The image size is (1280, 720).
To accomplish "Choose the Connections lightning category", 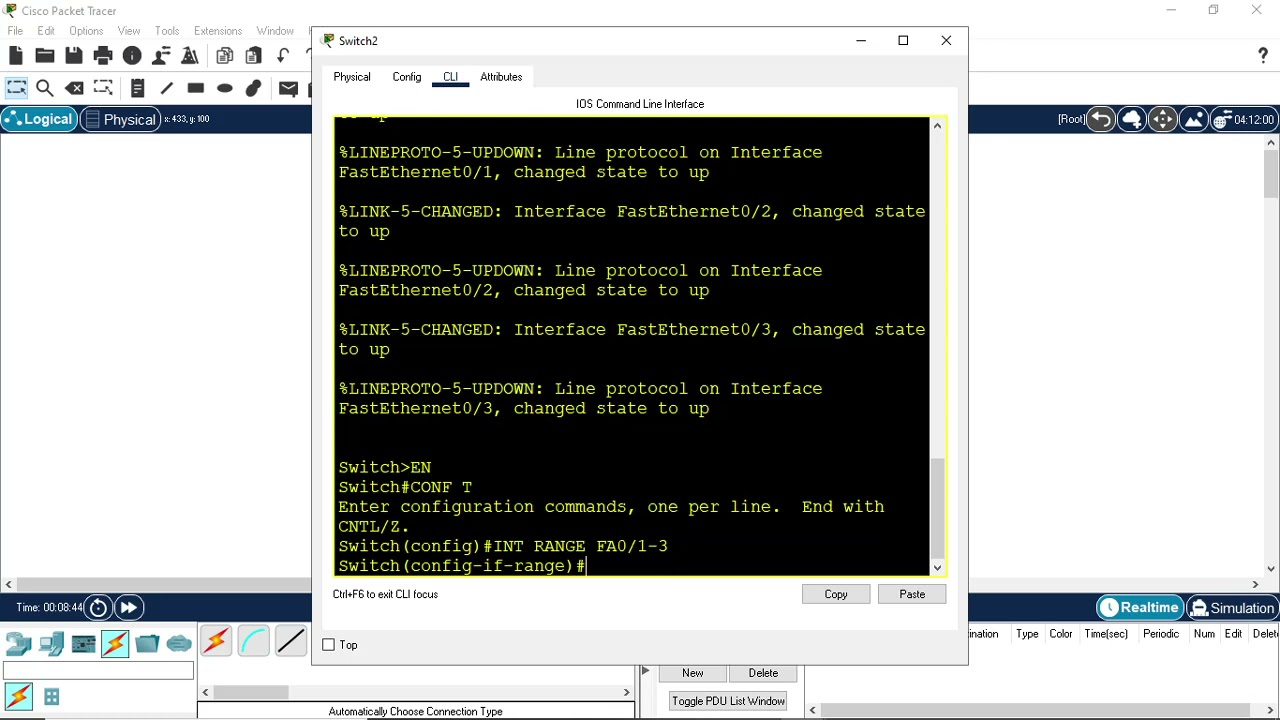I will click(x=115, y=644).
